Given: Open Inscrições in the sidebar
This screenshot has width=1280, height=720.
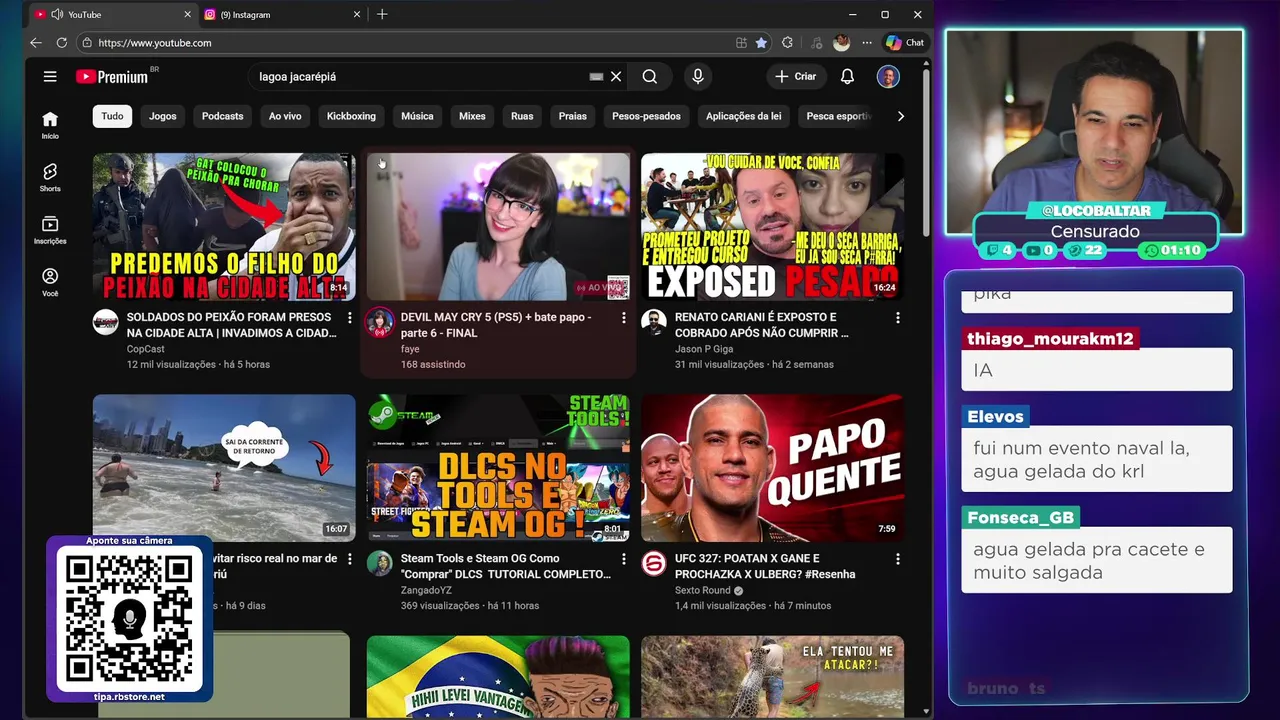Looking at the screenshot, I should coord(50,230).
